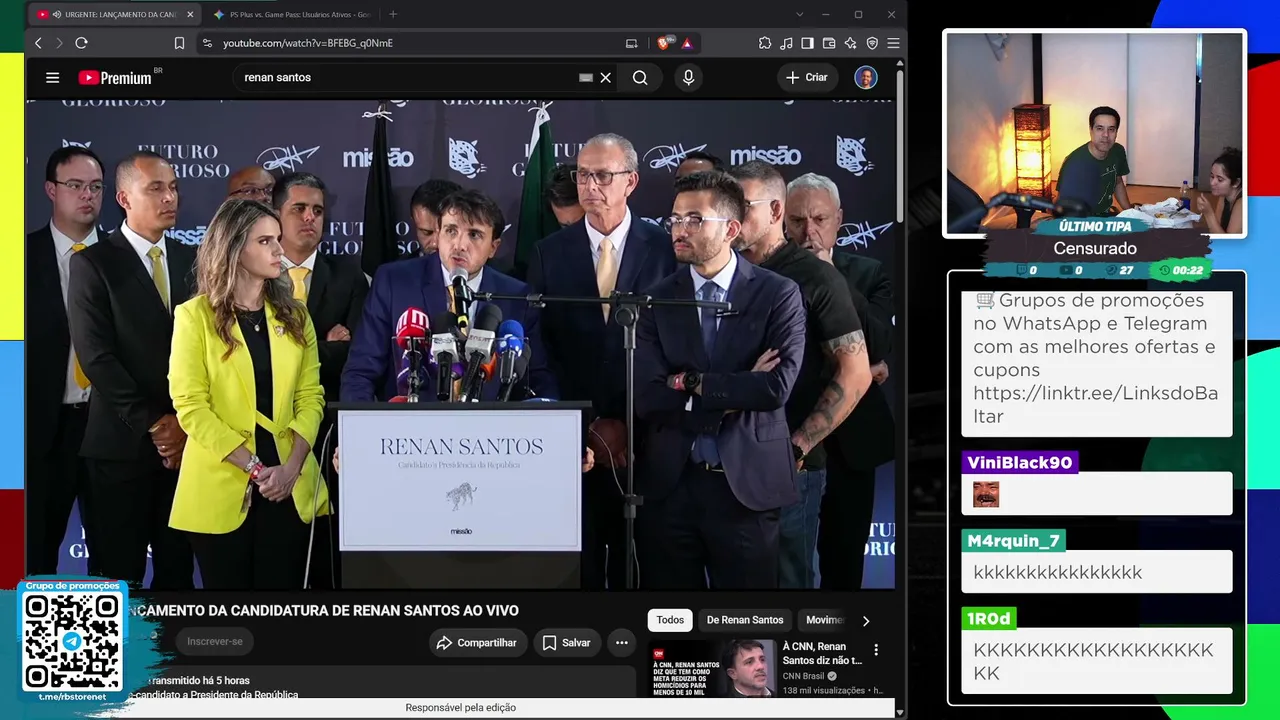Select the 'De Renan Santos' filter chip

pyautogui.click(x=745, y=620)
